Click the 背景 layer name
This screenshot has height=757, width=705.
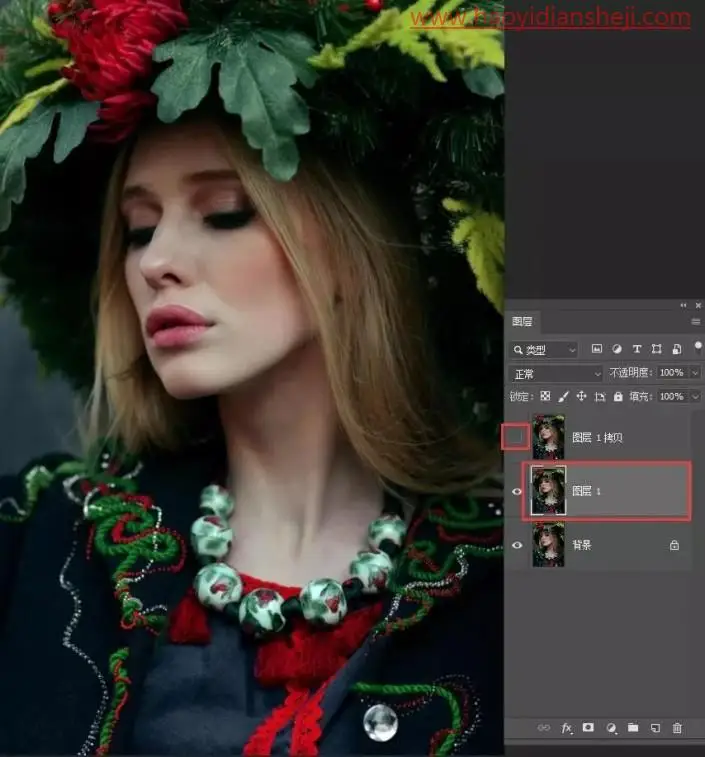[581, 545]
